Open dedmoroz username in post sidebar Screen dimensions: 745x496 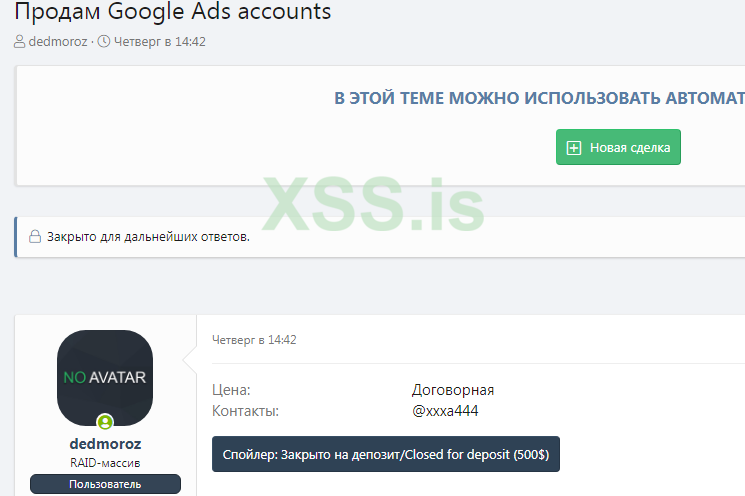point(105,444)
